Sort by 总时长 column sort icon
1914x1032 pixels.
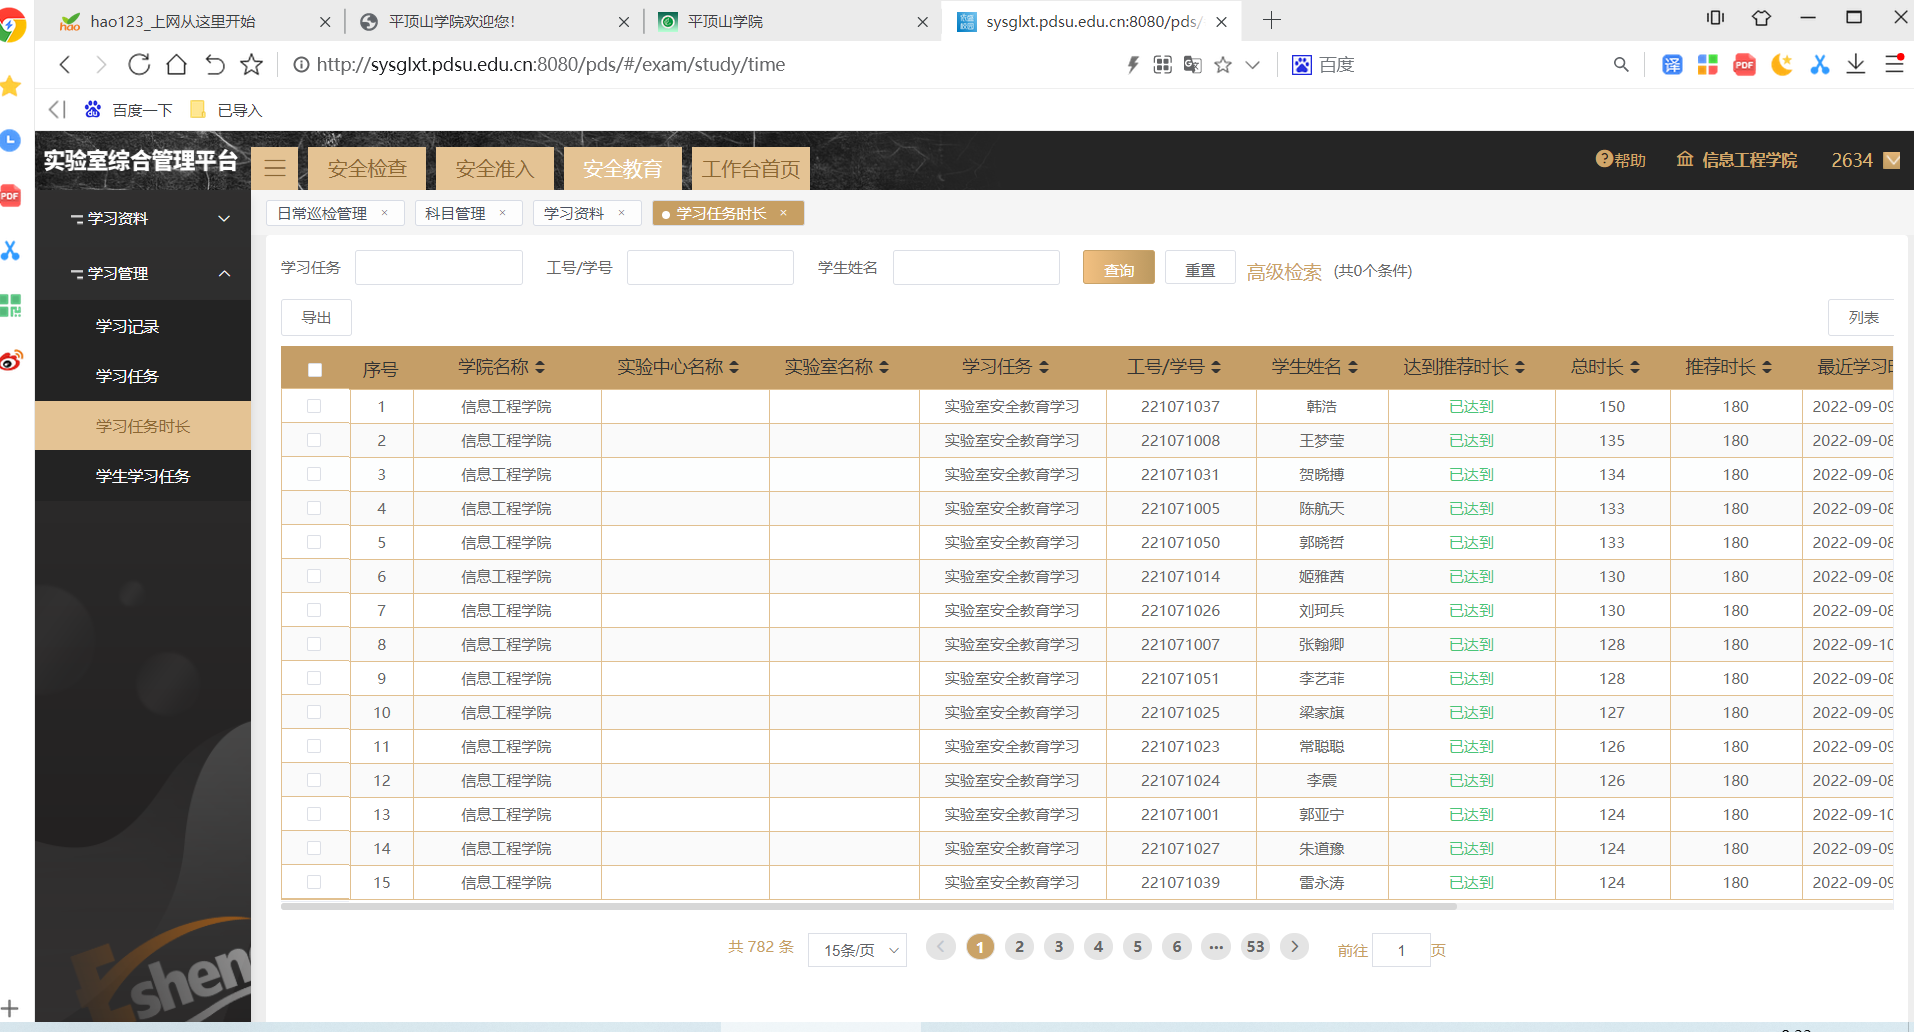pos(1635,367)
